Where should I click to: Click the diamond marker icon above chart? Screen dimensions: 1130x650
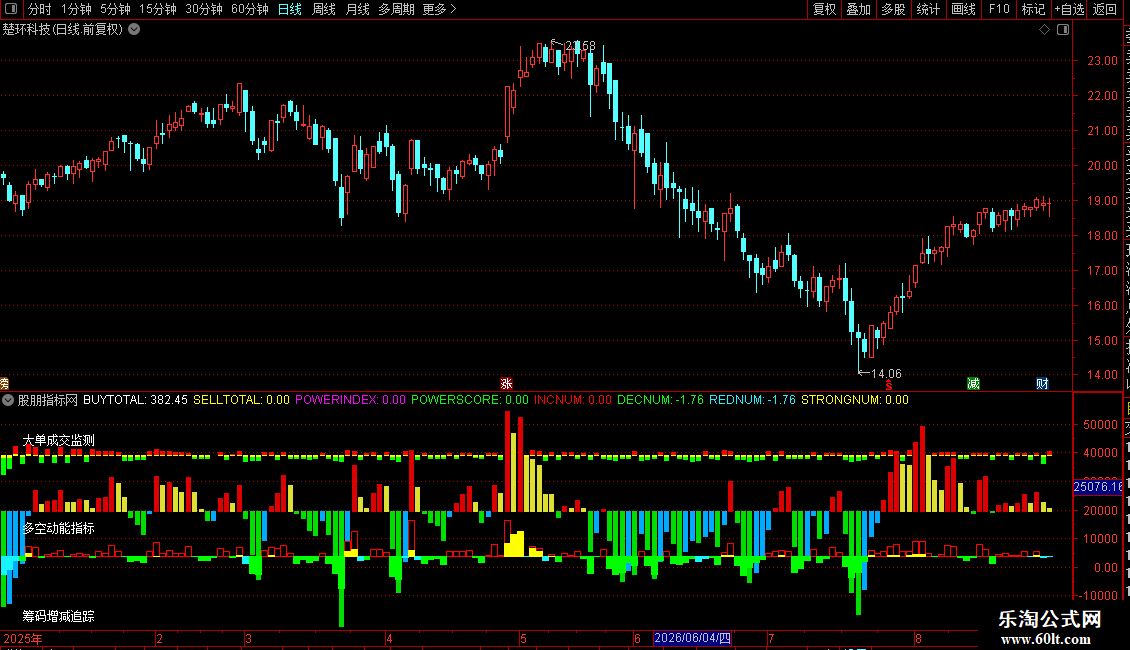[x=1044, y=30]
